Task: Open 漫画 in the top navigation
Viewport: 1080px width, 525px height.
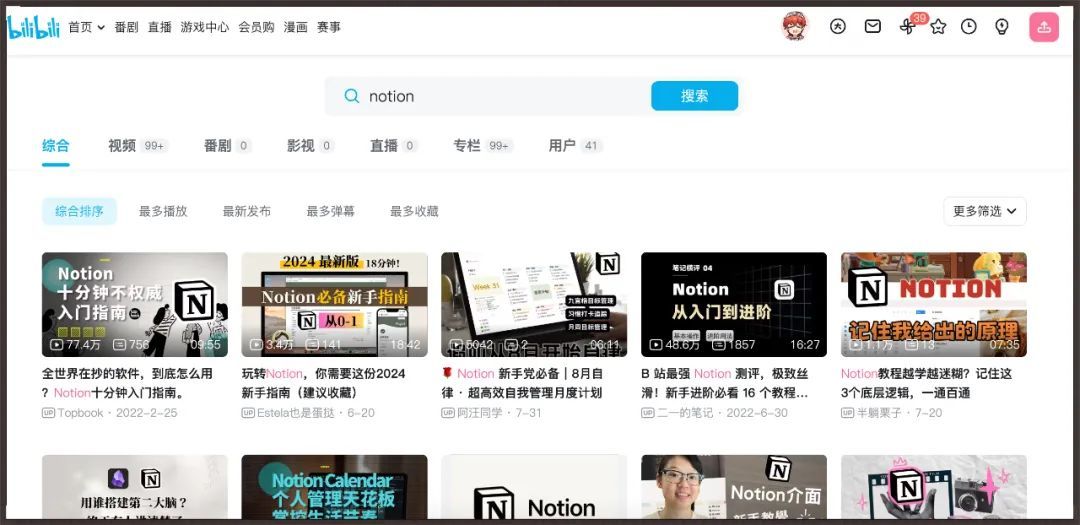Action: coord(295,27)
